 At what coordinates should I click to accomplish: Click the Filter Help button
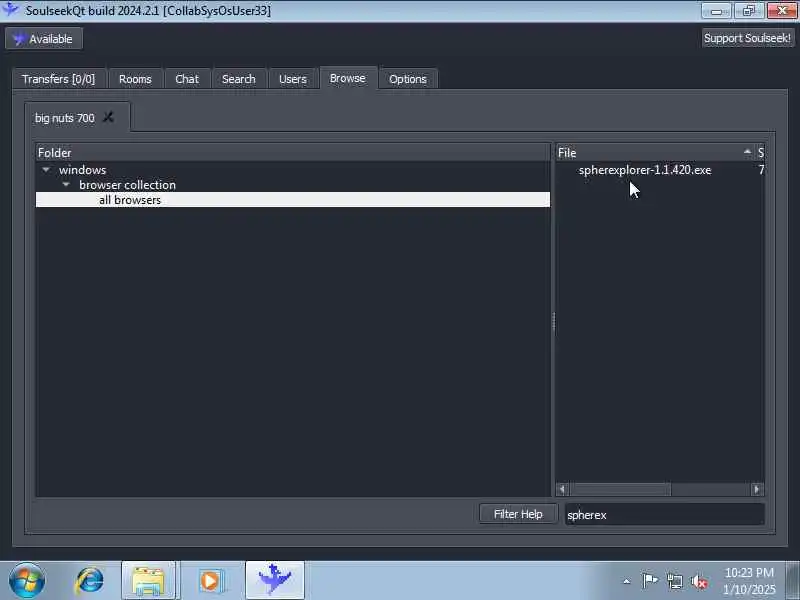[x=518, y=514]
